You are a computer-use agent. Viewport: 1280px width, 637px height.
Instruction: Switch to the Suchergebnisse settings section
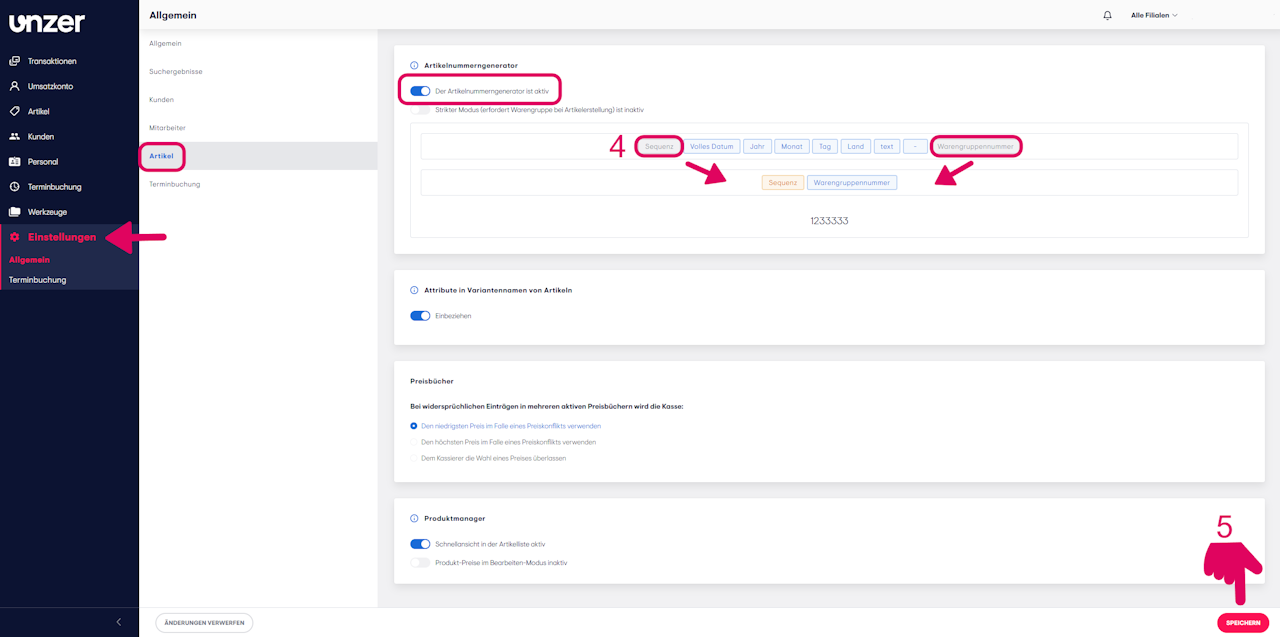pos(176,71)
